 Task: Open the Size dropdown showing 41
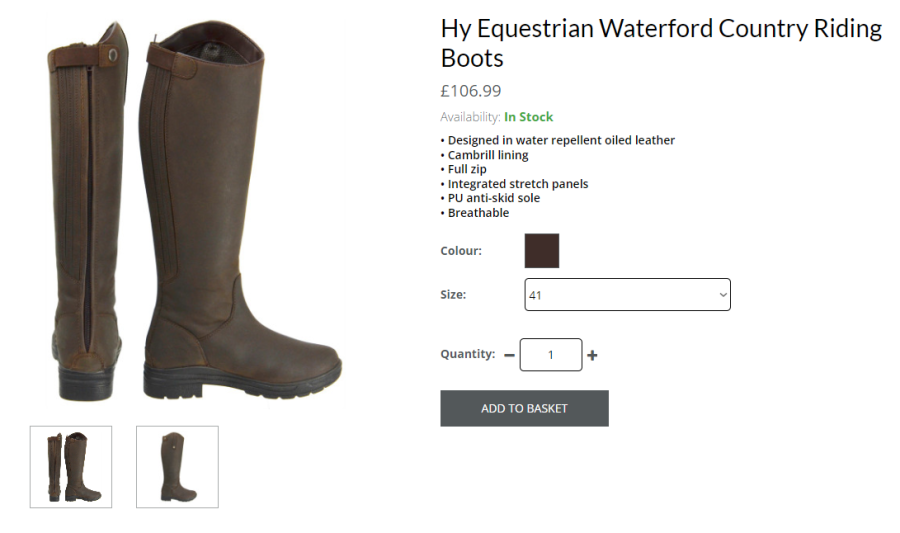[627, 295]
